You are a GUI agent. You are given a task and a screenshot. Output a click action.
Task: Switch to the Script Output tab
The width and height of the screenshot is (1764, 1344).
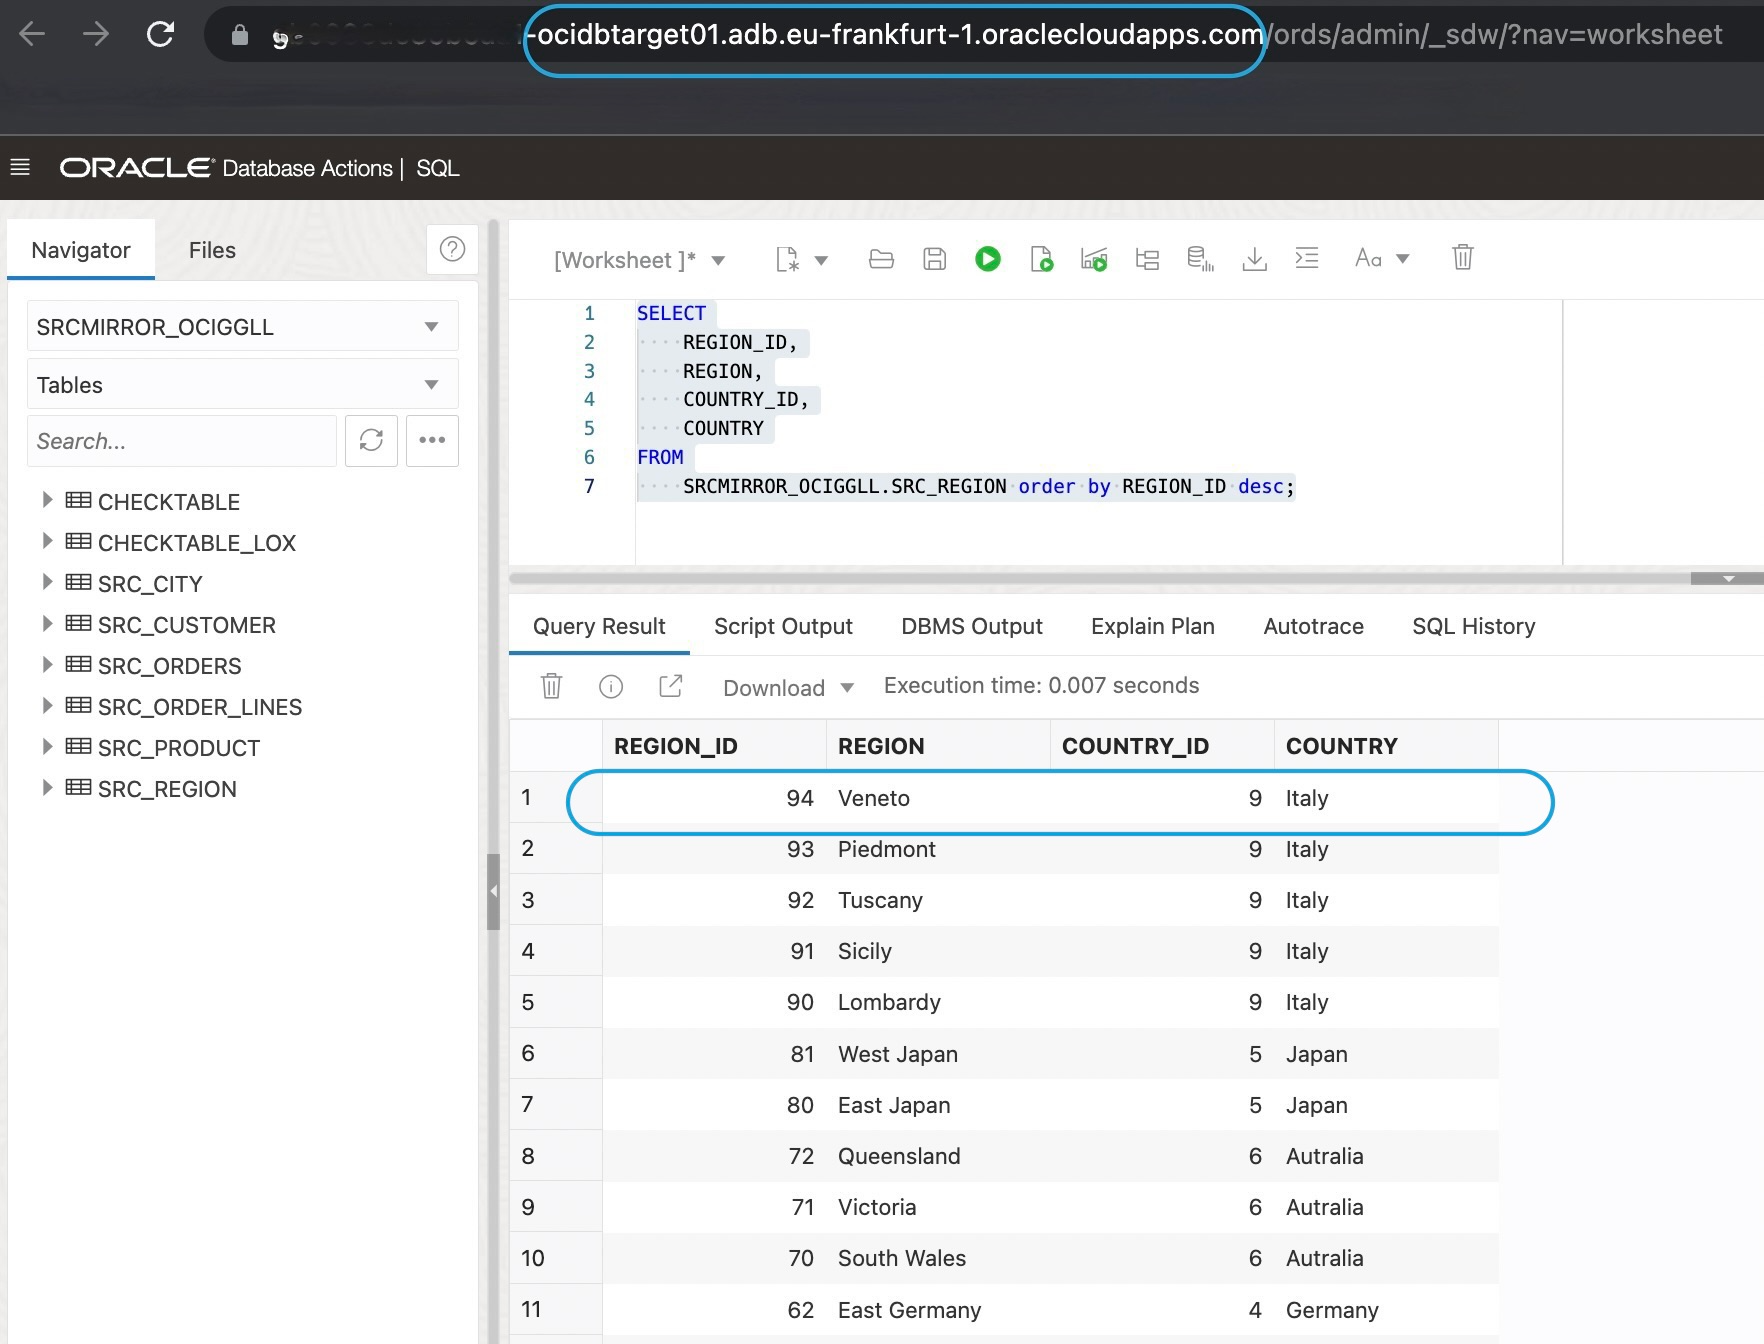(x=783, y=626)
